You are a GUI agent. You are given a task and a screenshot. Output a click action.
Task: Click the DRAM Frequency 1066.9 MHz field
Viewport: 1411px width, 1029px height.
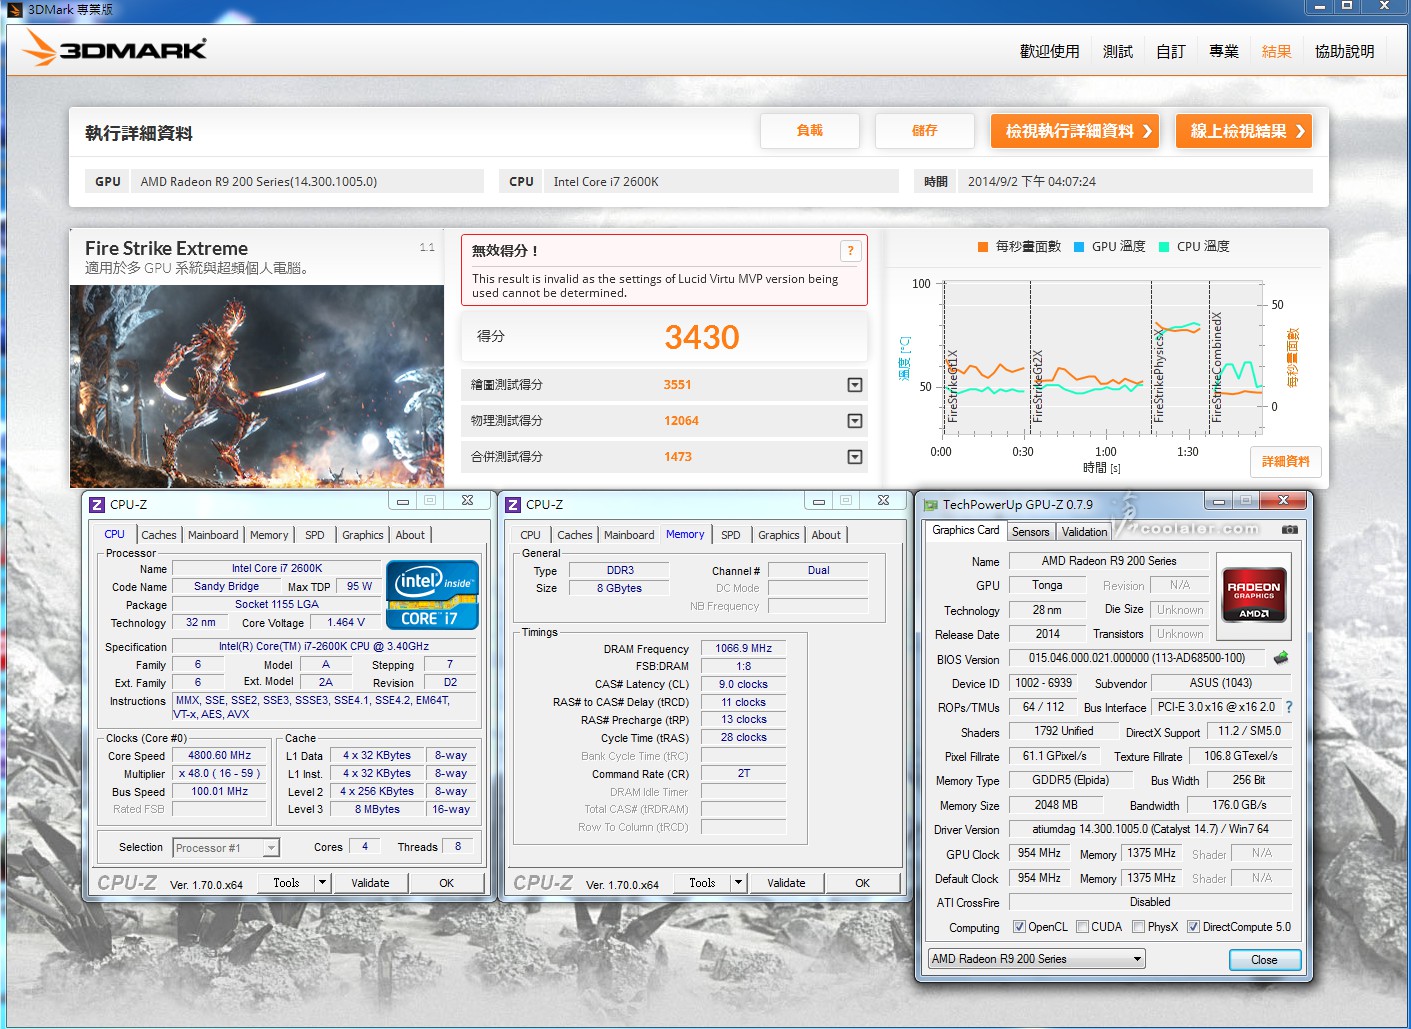744,648
